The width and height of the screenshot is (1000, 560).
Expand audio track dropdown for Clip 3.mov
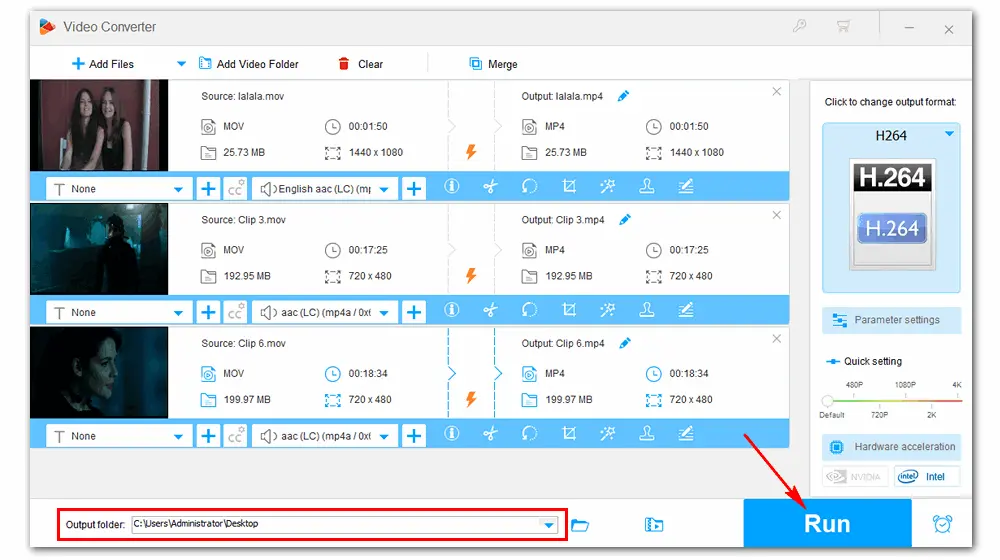coord(384,313)
